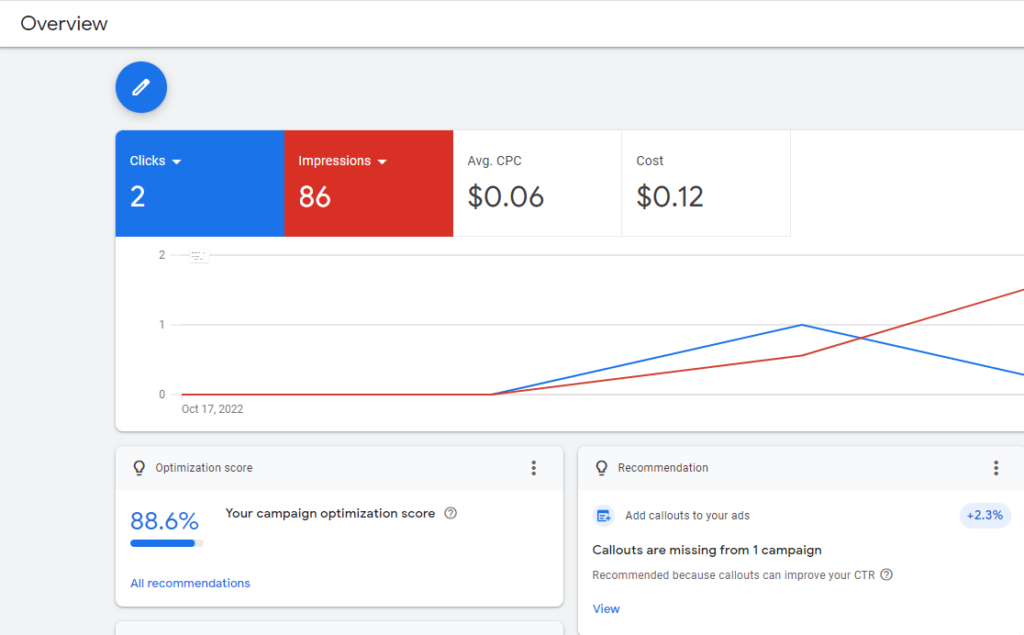1024x635 pixels.
Task: Click the 88.6% optimization score link
Action: [x=164, y=521]
